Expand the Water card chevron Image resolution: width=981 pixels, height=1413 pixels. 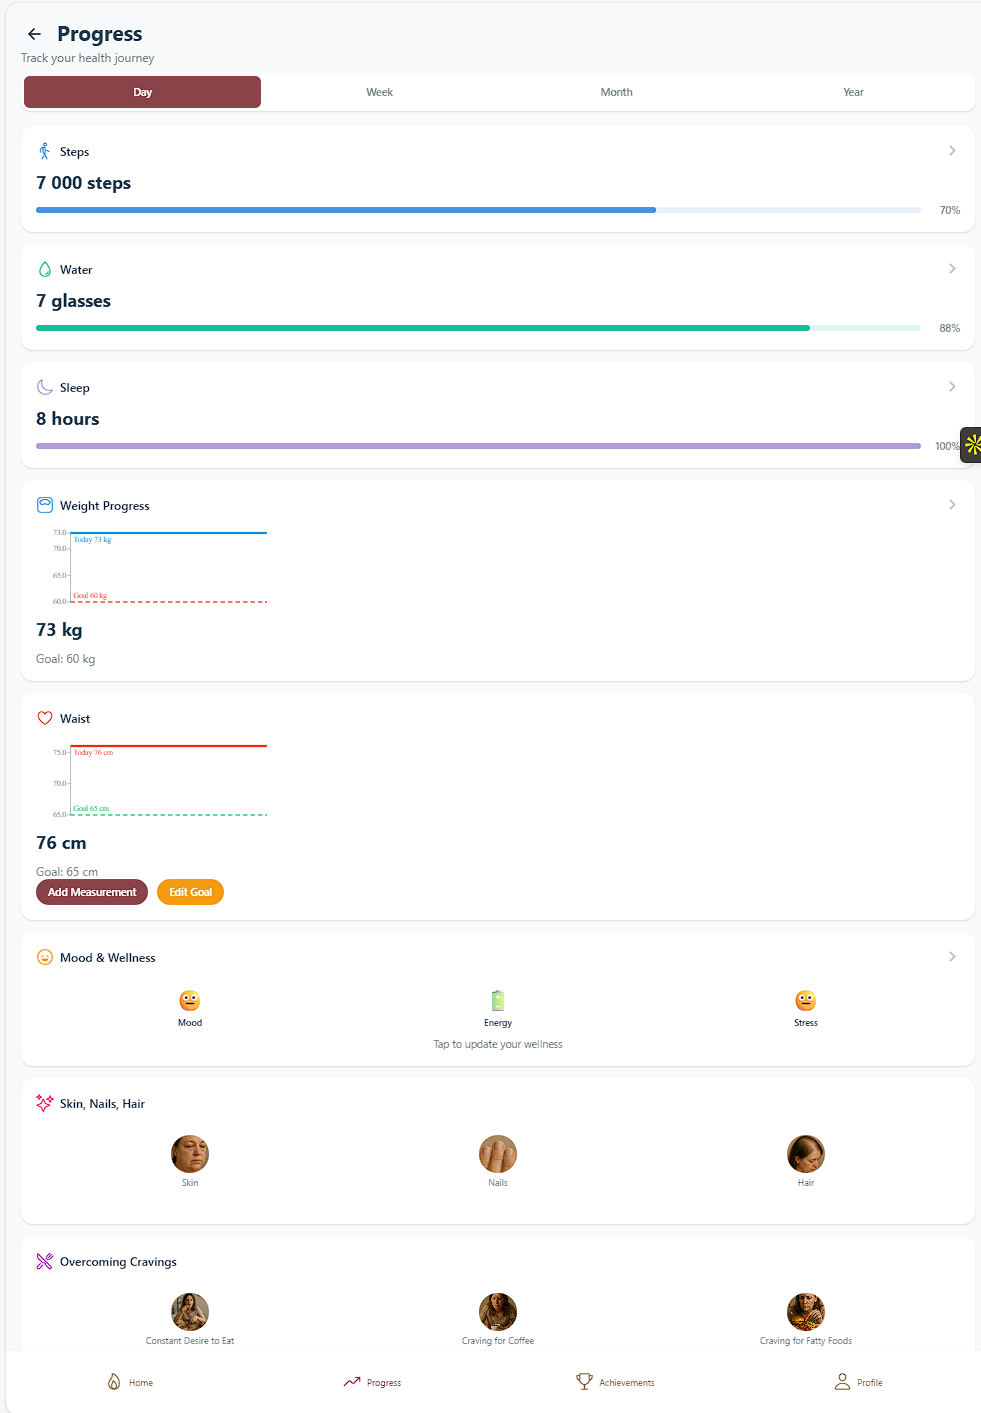pos(952,269)
